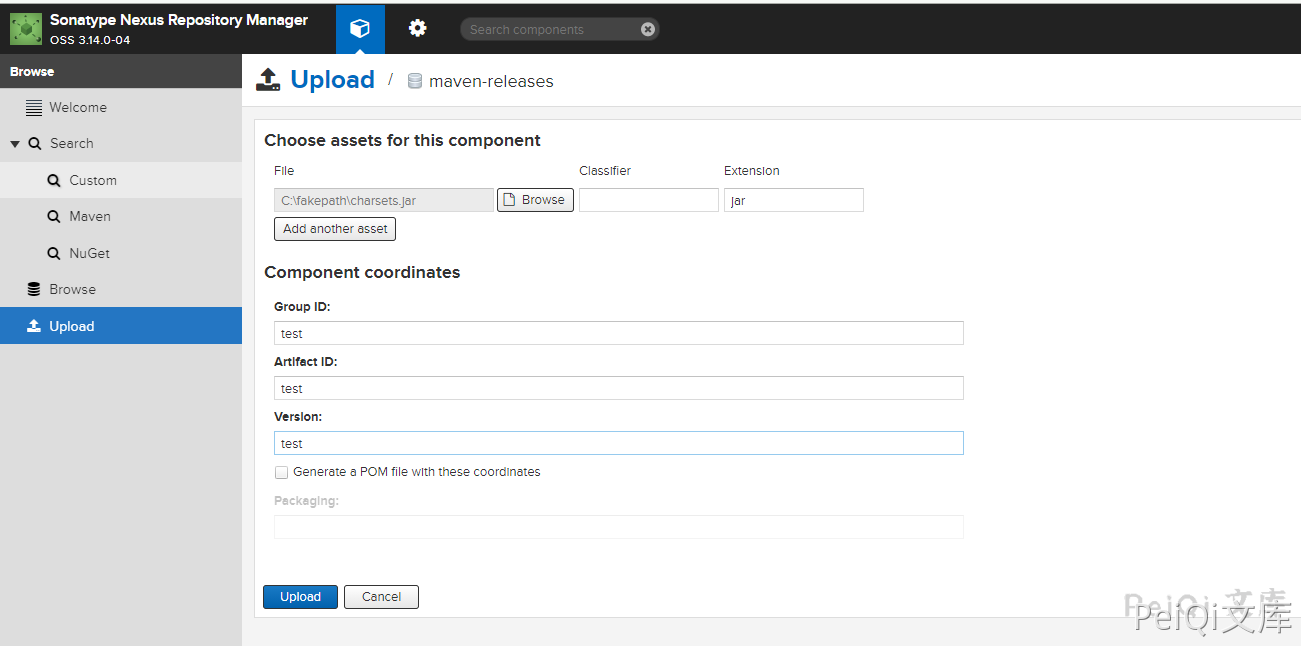Click the Browse file button
The width and height of the screenshot is (1301, 646).
point(535,200)
